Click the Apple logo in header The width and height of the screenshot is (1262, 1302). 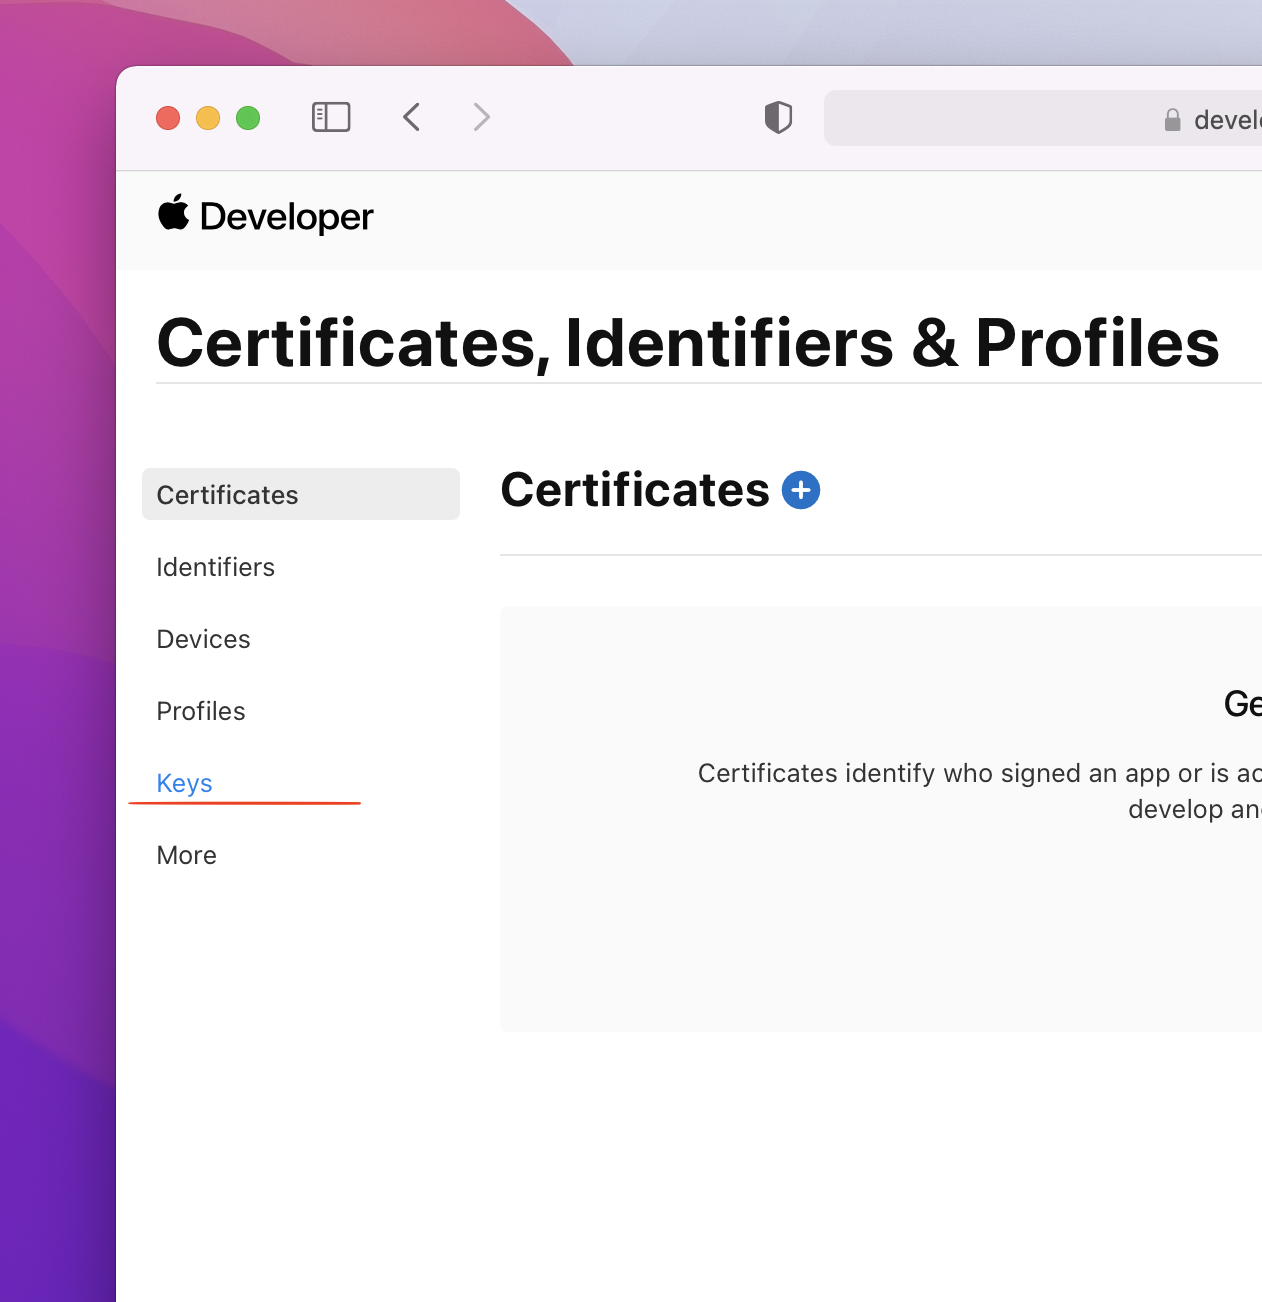(174, 212)
